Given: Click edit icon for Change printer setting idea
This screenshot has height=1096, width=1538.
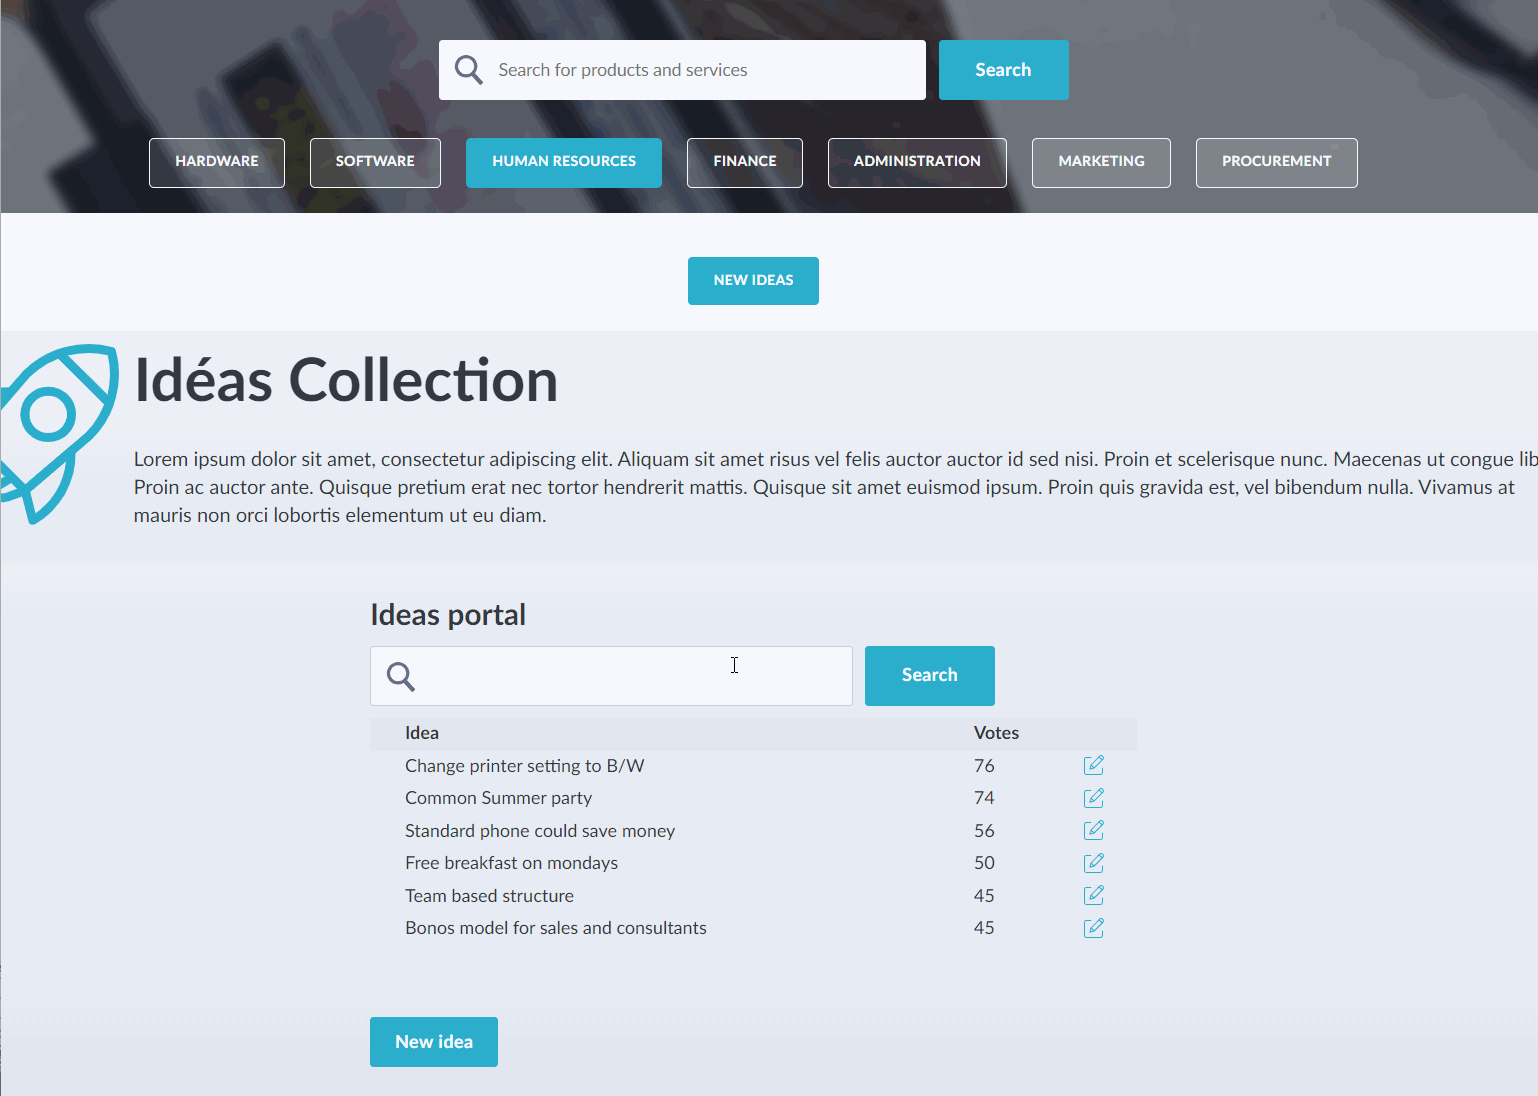Looking at the screenshot, I should (x=1093, y=765).
